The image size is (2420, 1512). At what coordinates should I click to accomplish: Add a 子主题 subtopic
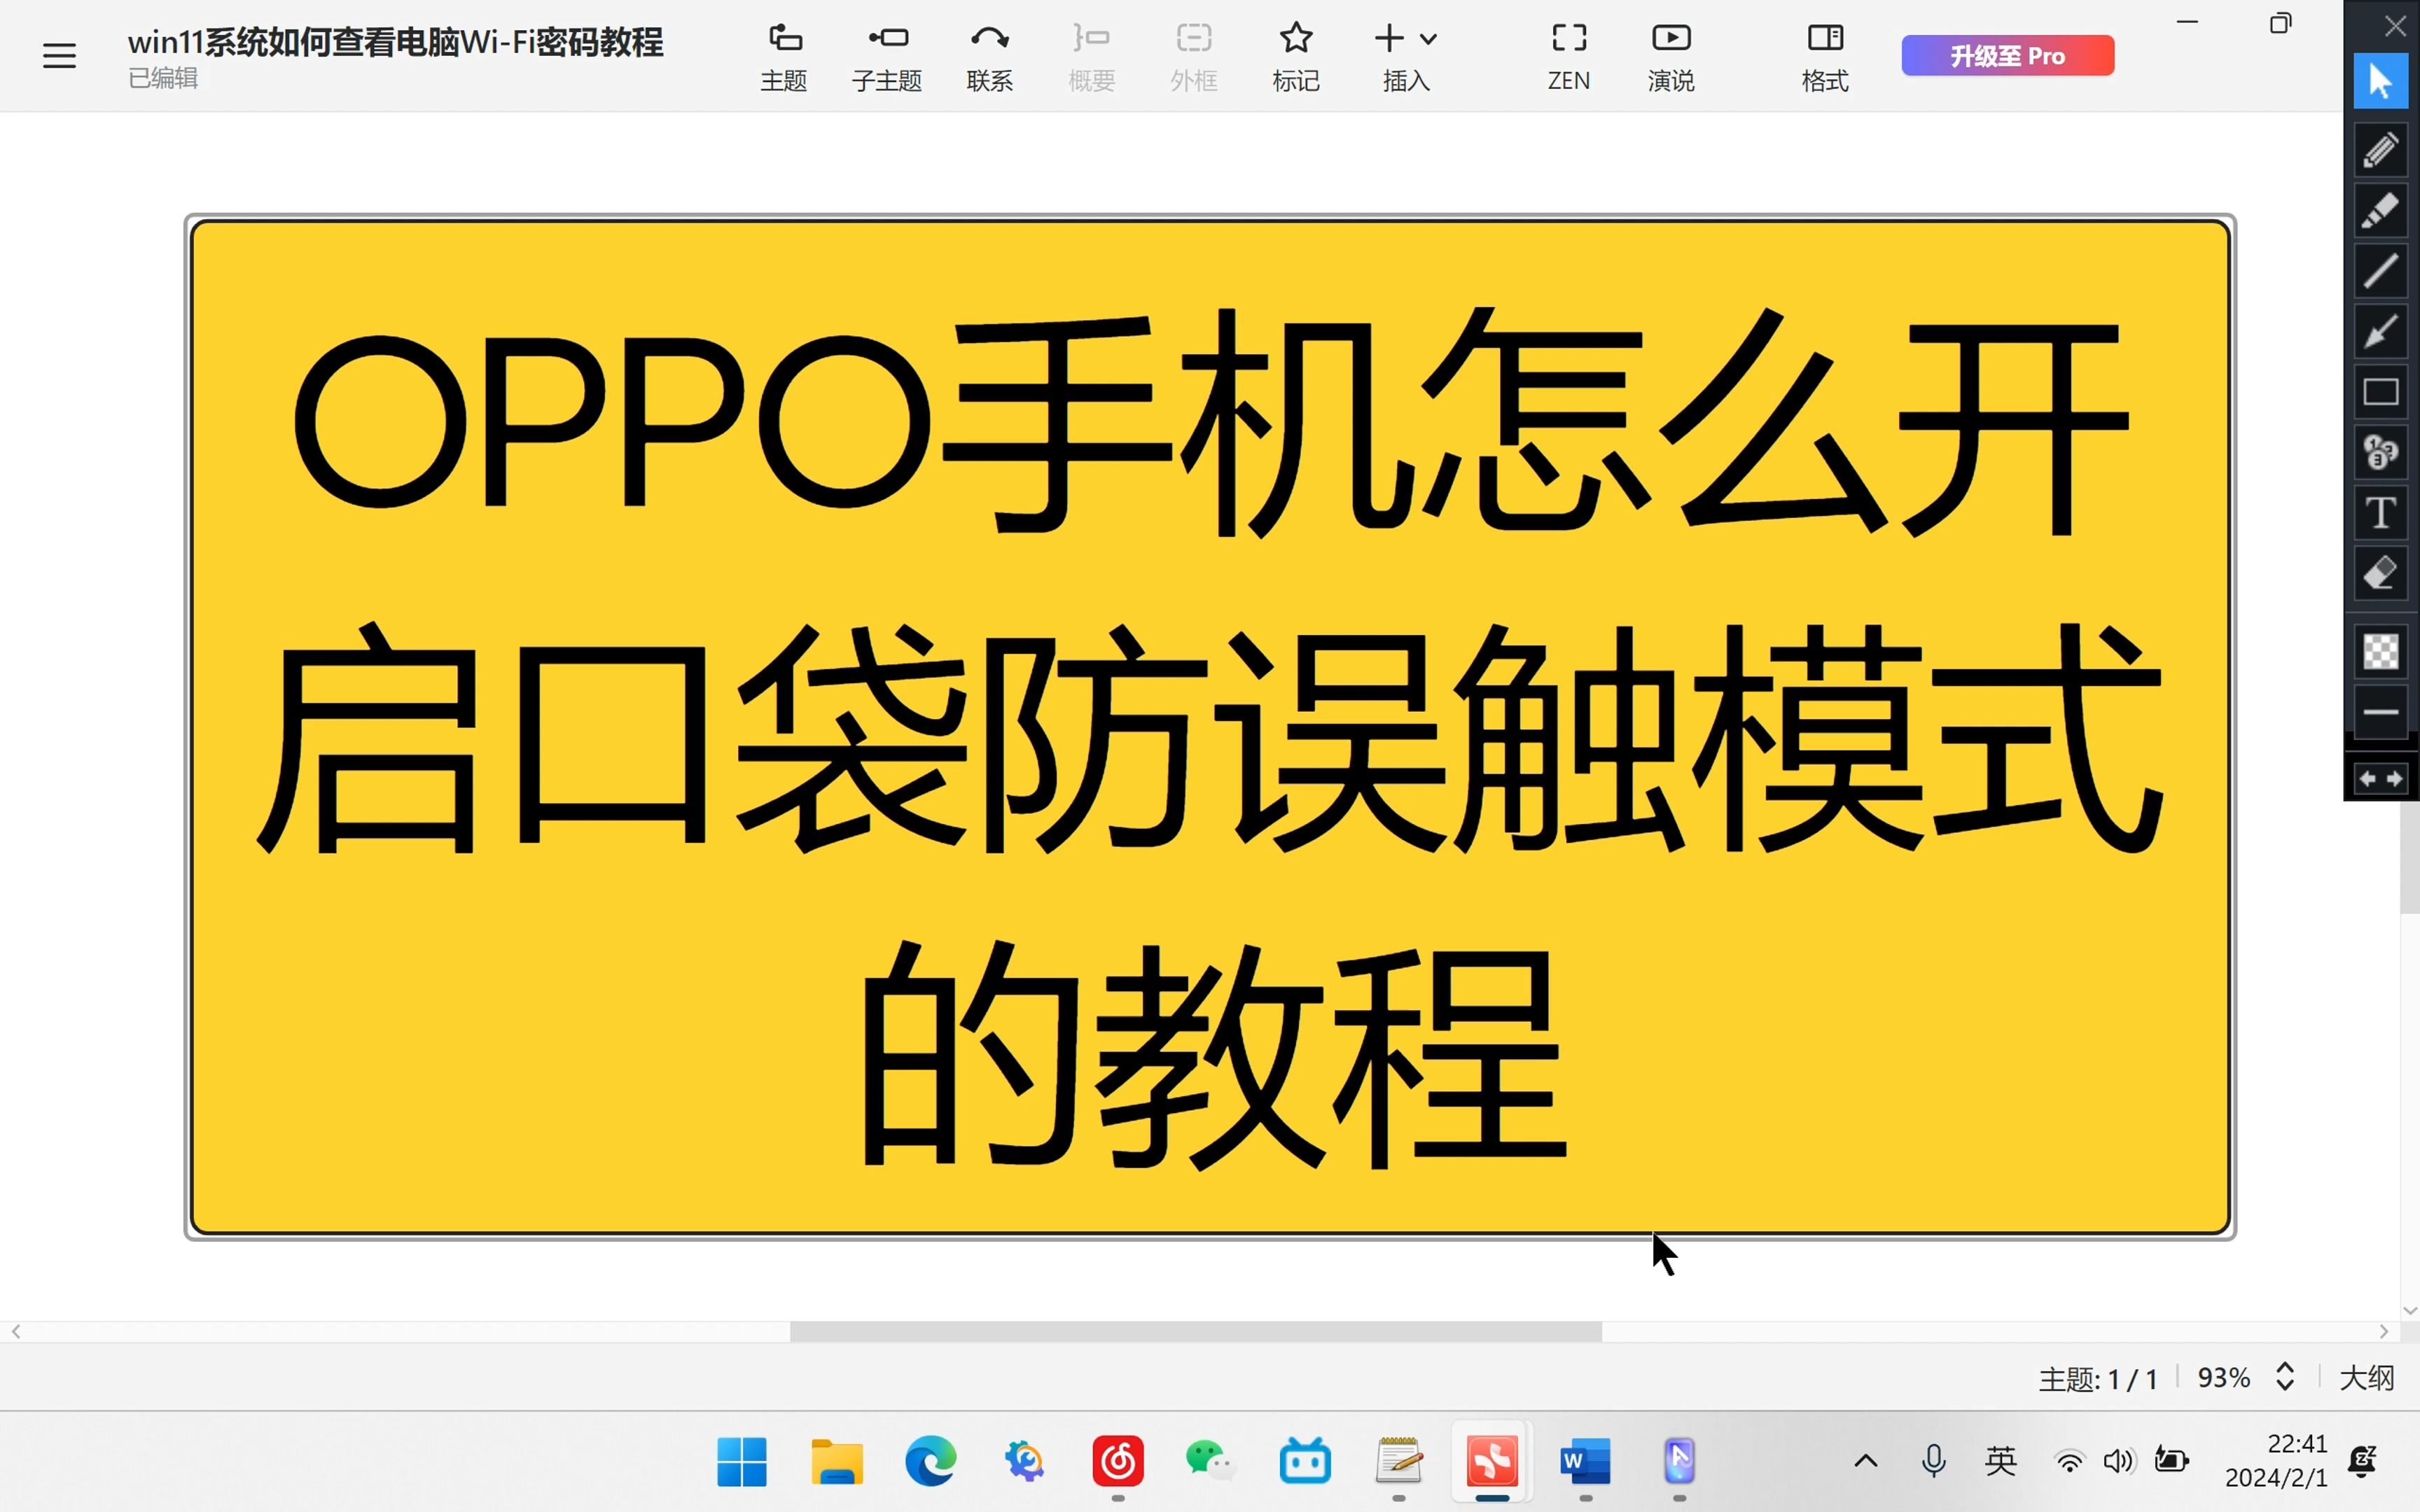click(x=887, y=57)
